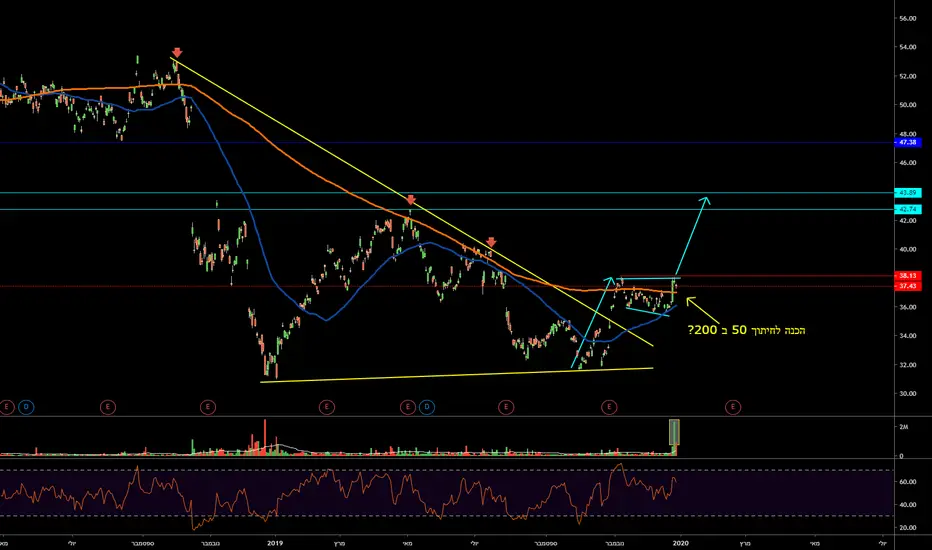The width and height of the screenshot is (932, 550).
Task: Click the 2M label on the volume scale
Action: click(x=903, y=427)
